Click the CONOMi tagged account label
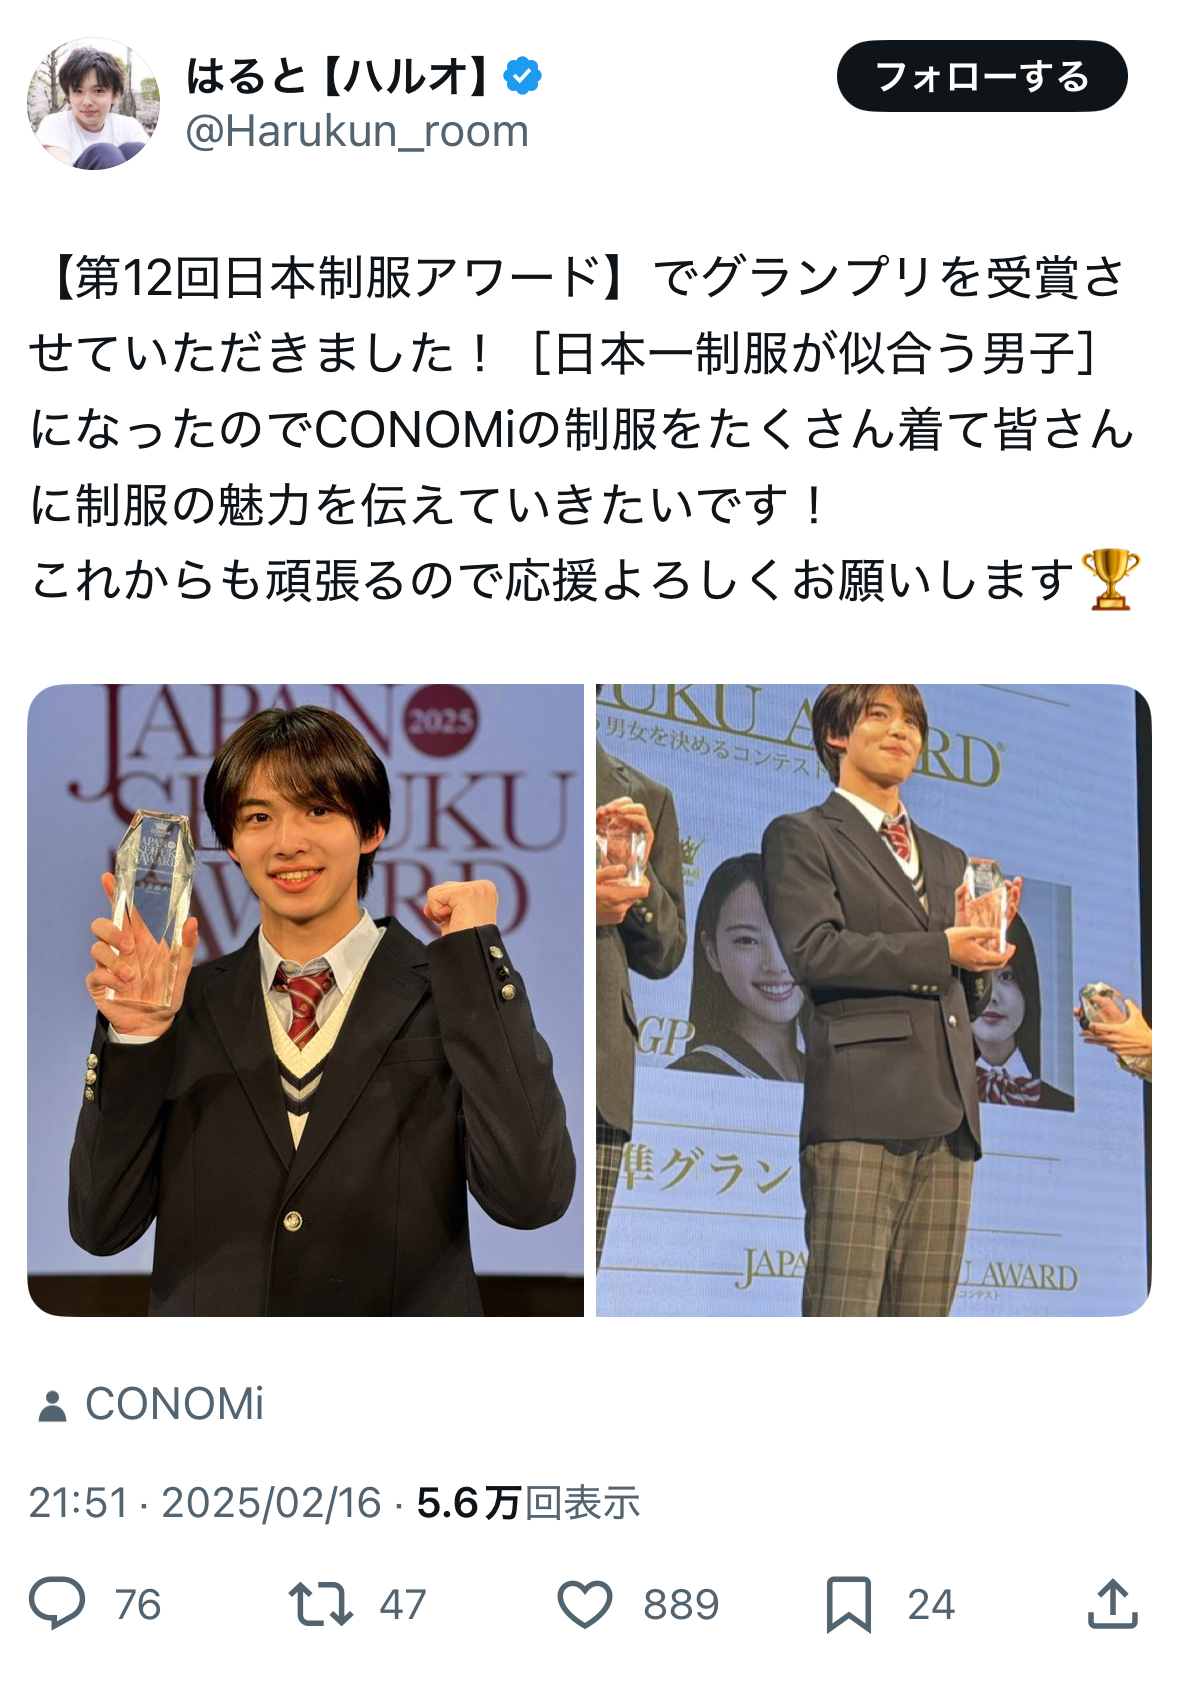The width and height of the screenshot is (1179, 1687). pyautogui.click(x=174, y=1405)
